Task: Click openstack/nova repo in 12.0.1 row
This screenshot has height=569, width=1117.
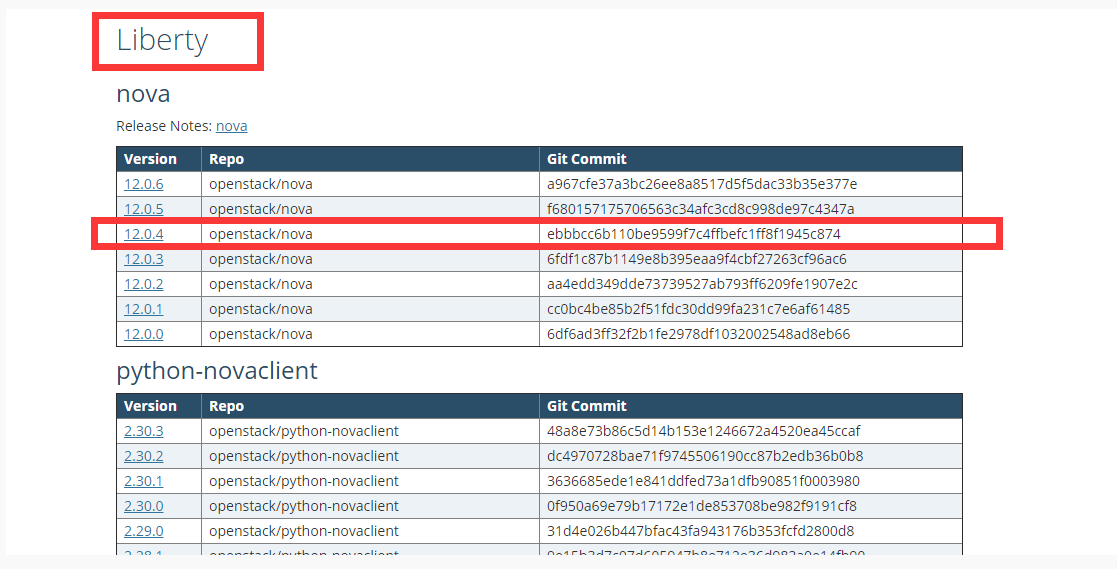Action: pos(261,309)
